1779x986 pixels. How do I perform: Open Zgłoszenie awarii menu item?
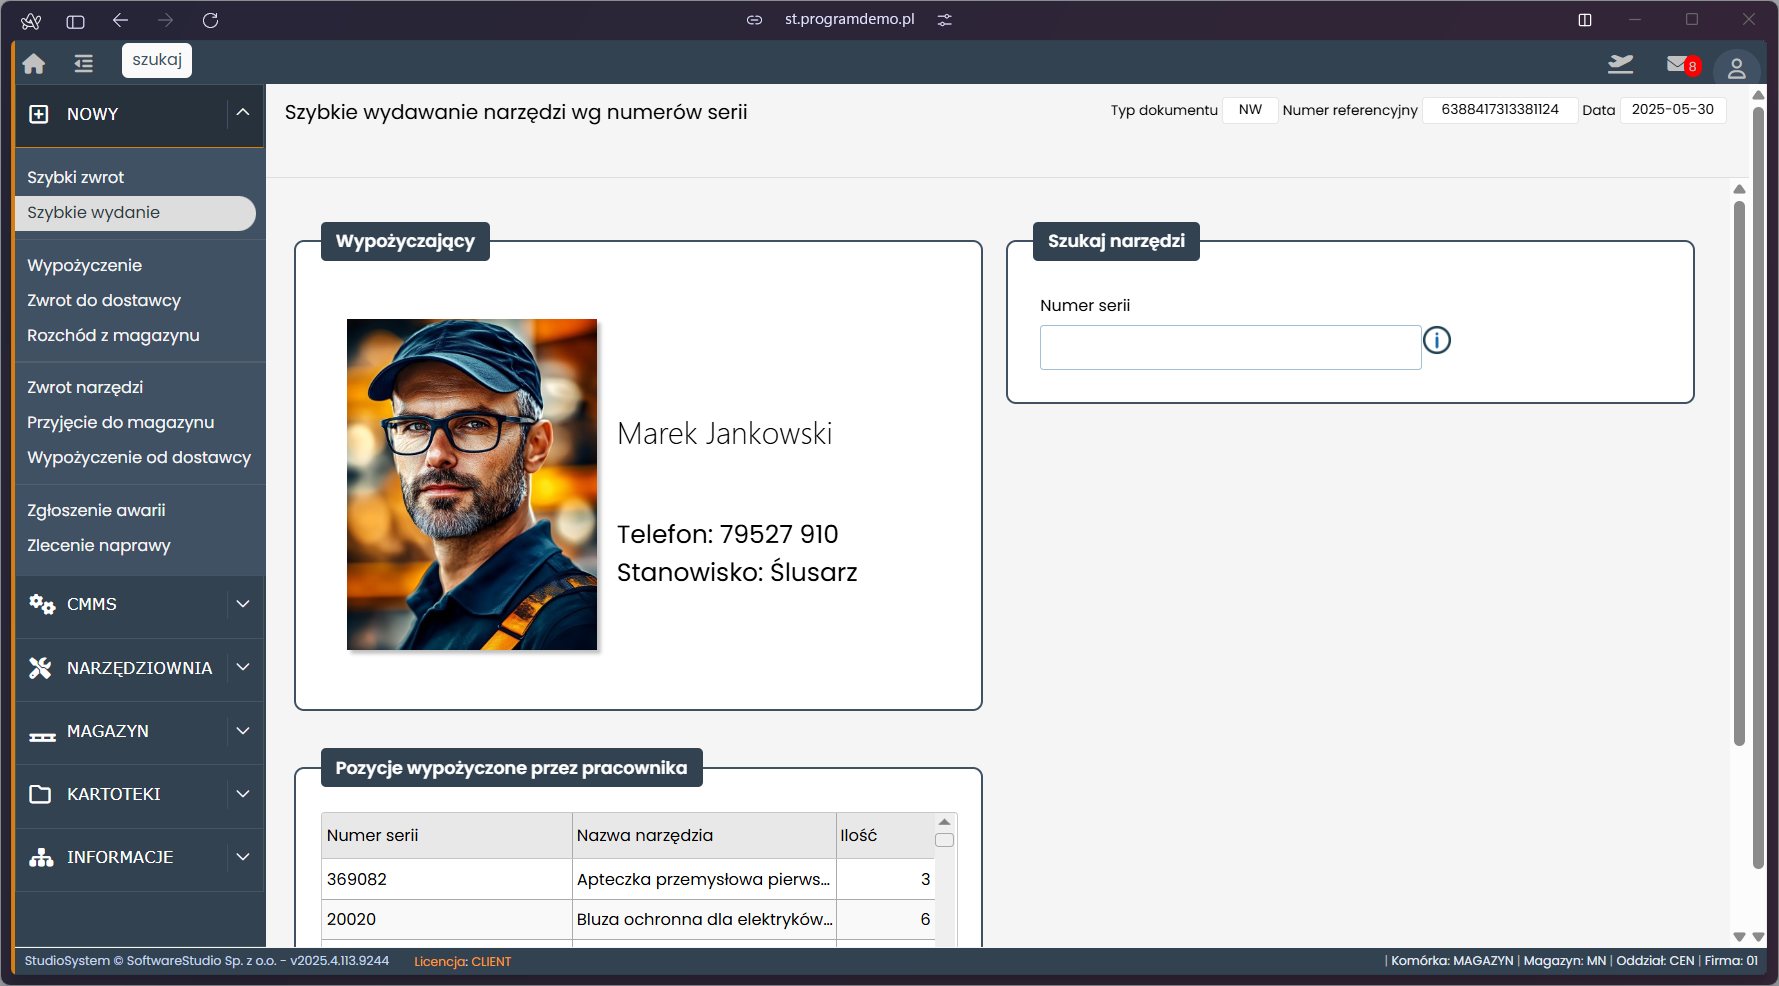pos(96,510)
